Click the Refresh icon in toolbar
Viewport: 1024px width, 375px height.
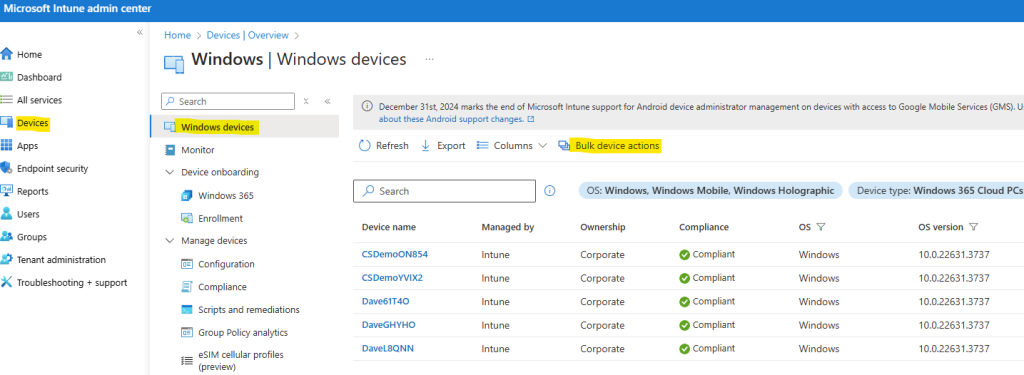(364, 146)
